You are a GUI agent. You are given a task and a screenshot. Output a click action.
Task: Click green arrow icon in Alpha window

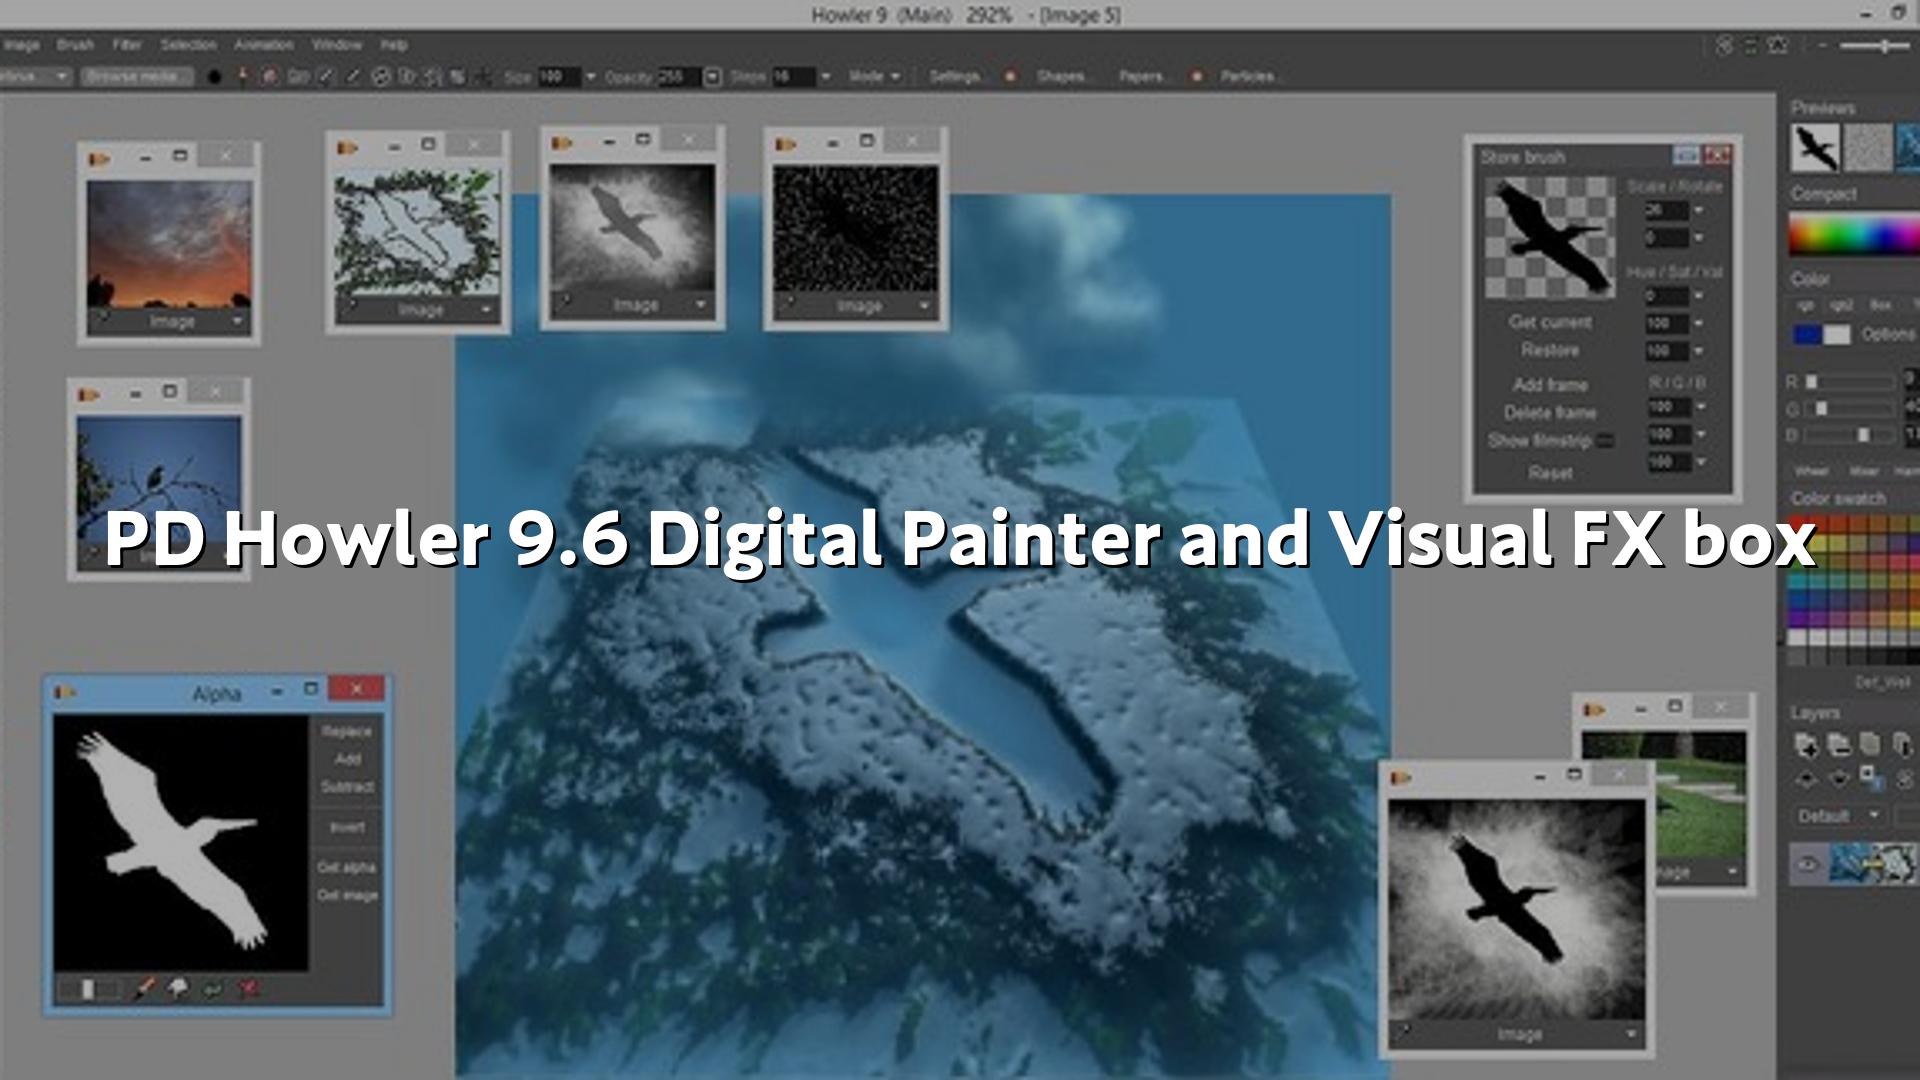pos(213,989)
